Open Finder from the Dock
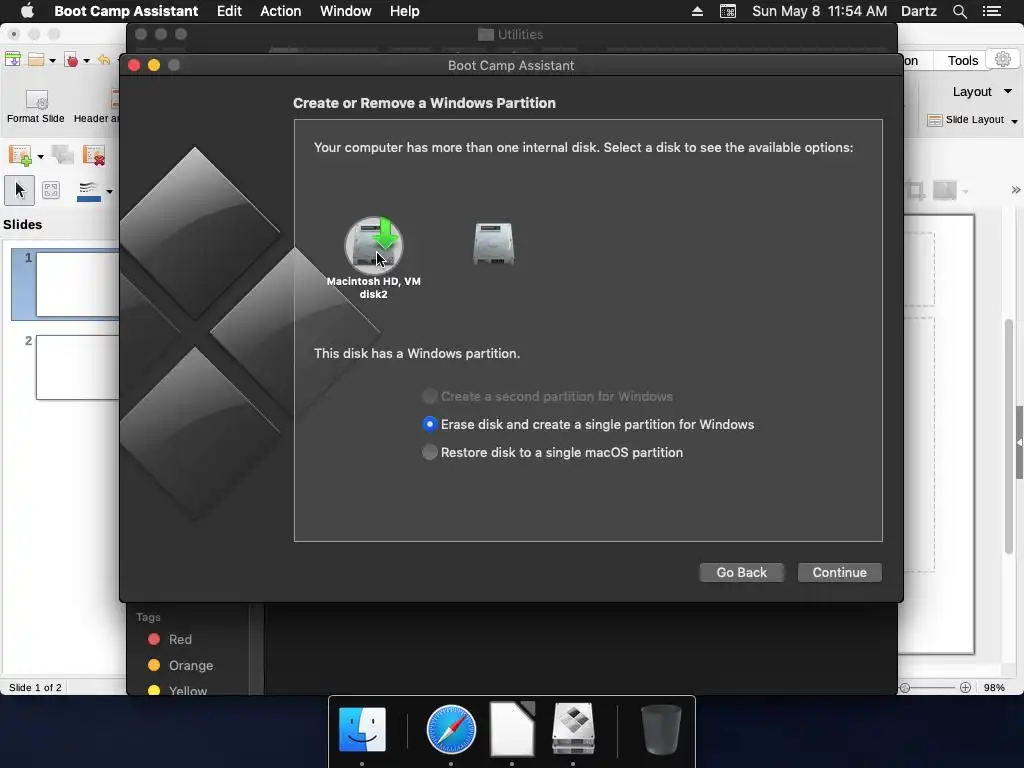 (x=362, y=729)
